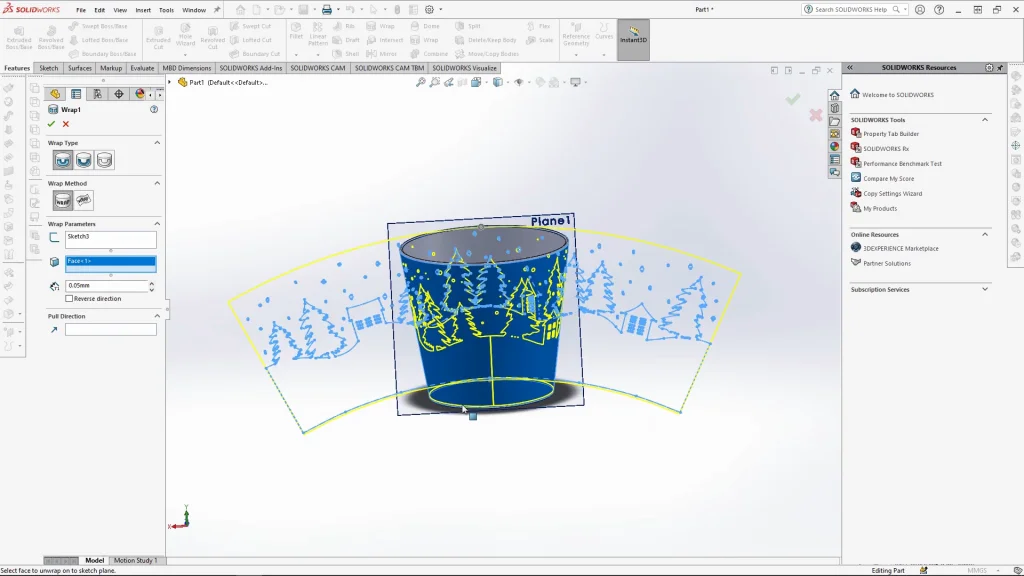
Task: Cancel Wrap1 with the red X
Action: (66, 124)
